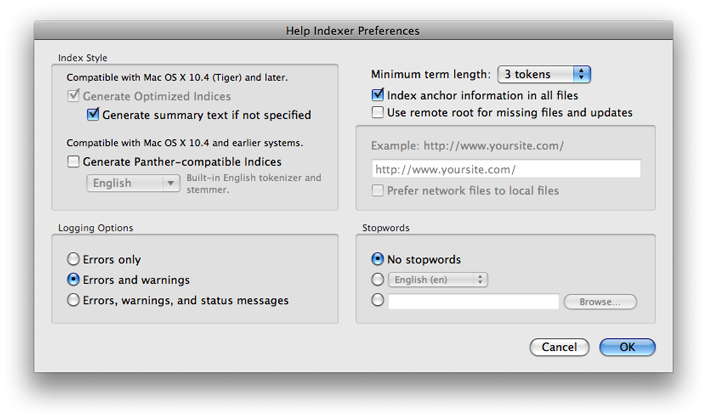Click the remote root URL text field
707x419 pixels.
click(506, 169)
